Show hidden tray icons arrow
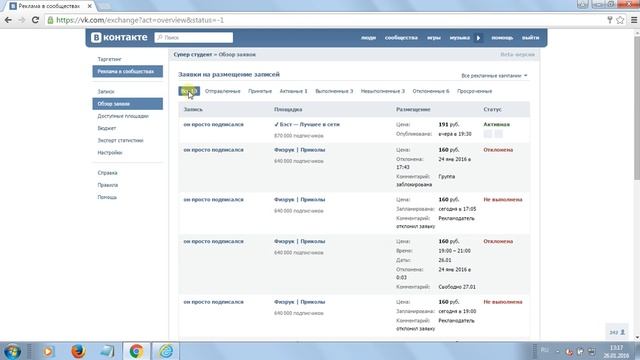 557,351
